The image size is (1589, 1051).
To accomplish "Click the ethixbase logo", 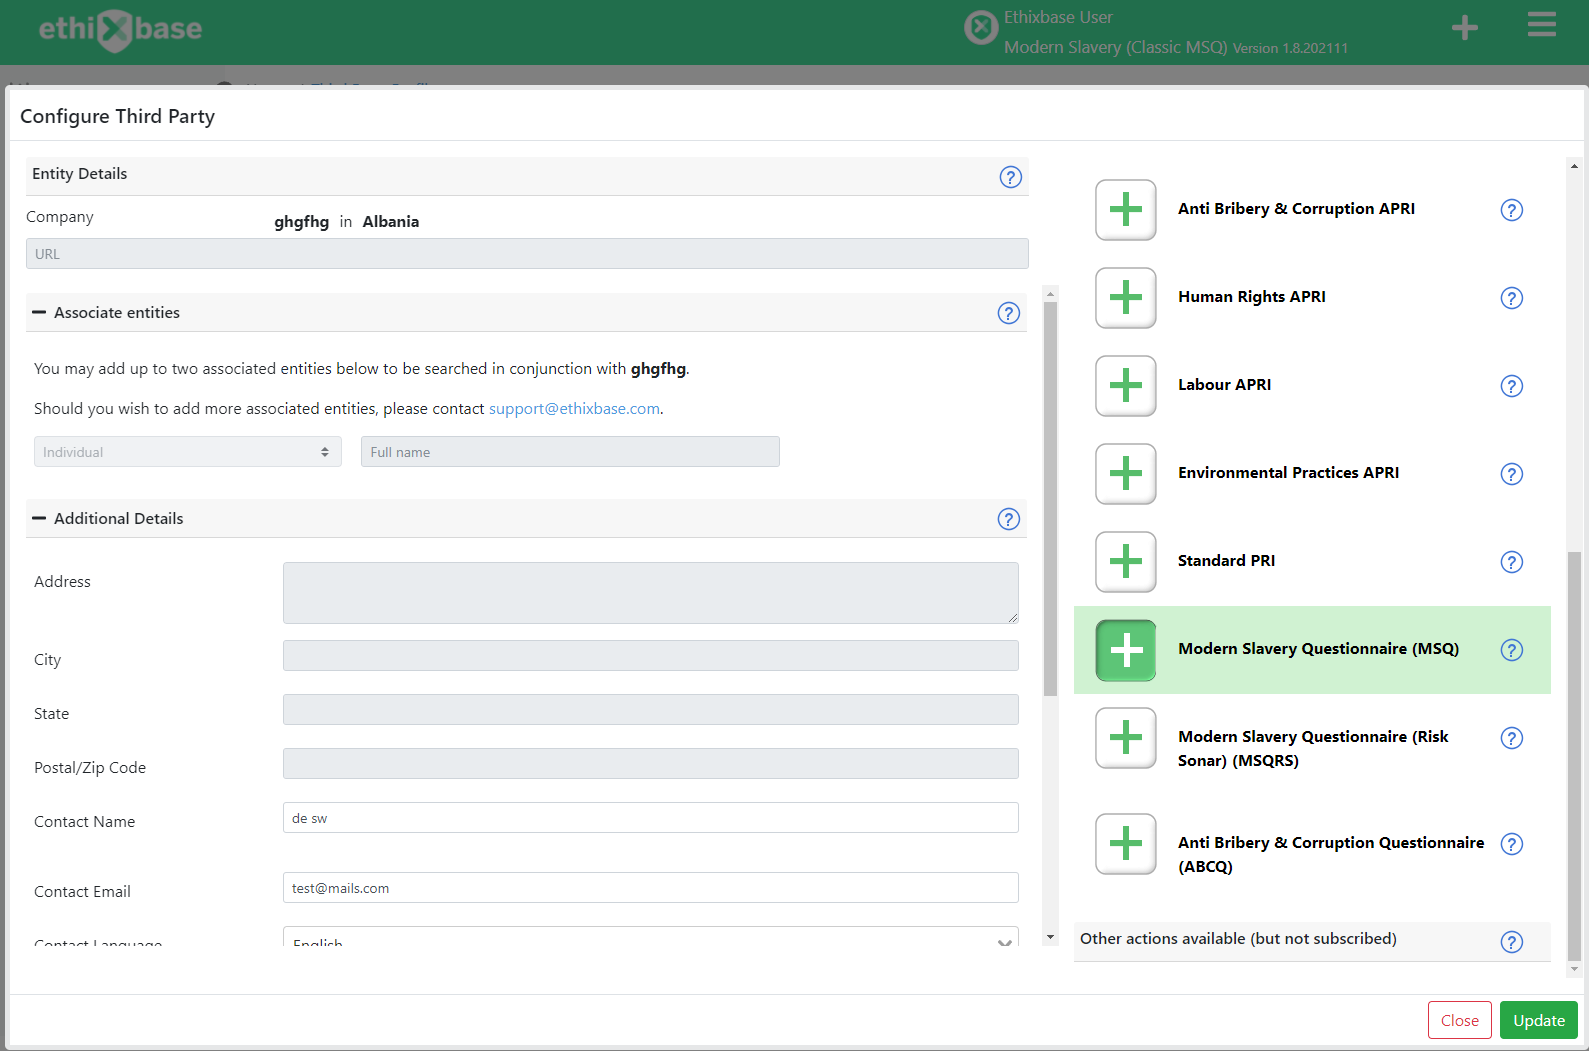I will (x=120, y=29).
